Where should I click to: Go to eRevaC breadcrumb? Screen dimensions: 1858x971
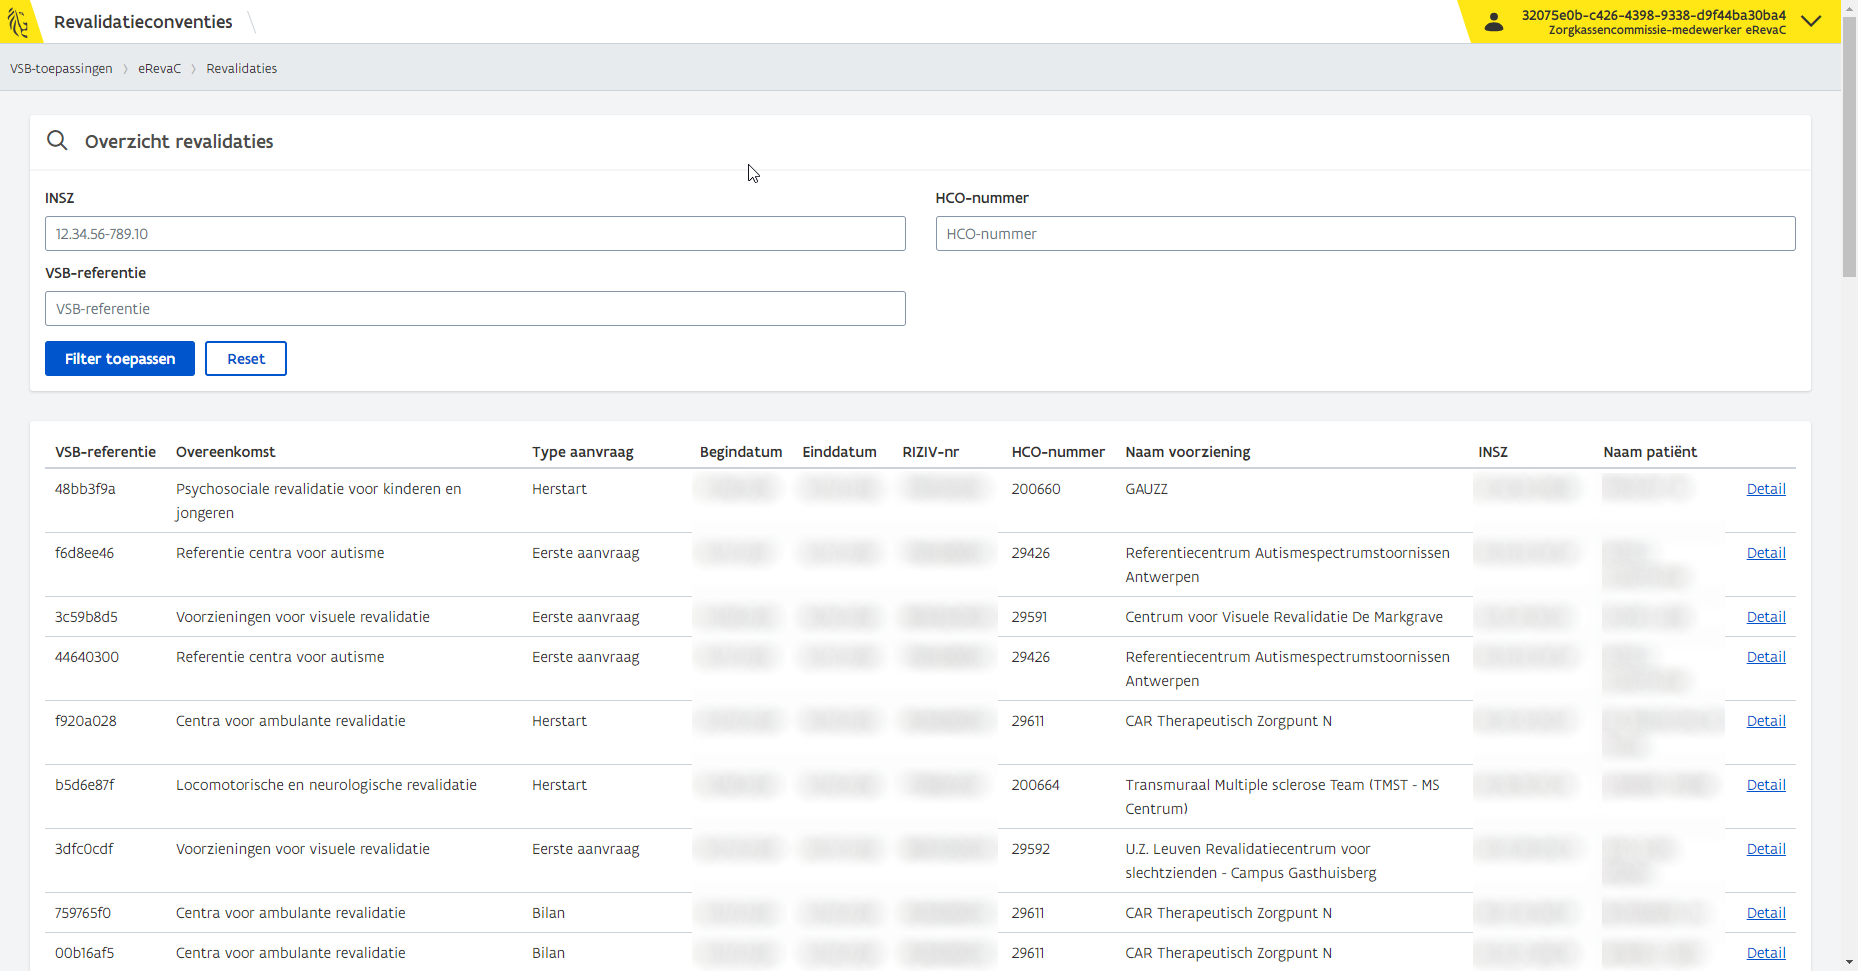tap(160, 69)
